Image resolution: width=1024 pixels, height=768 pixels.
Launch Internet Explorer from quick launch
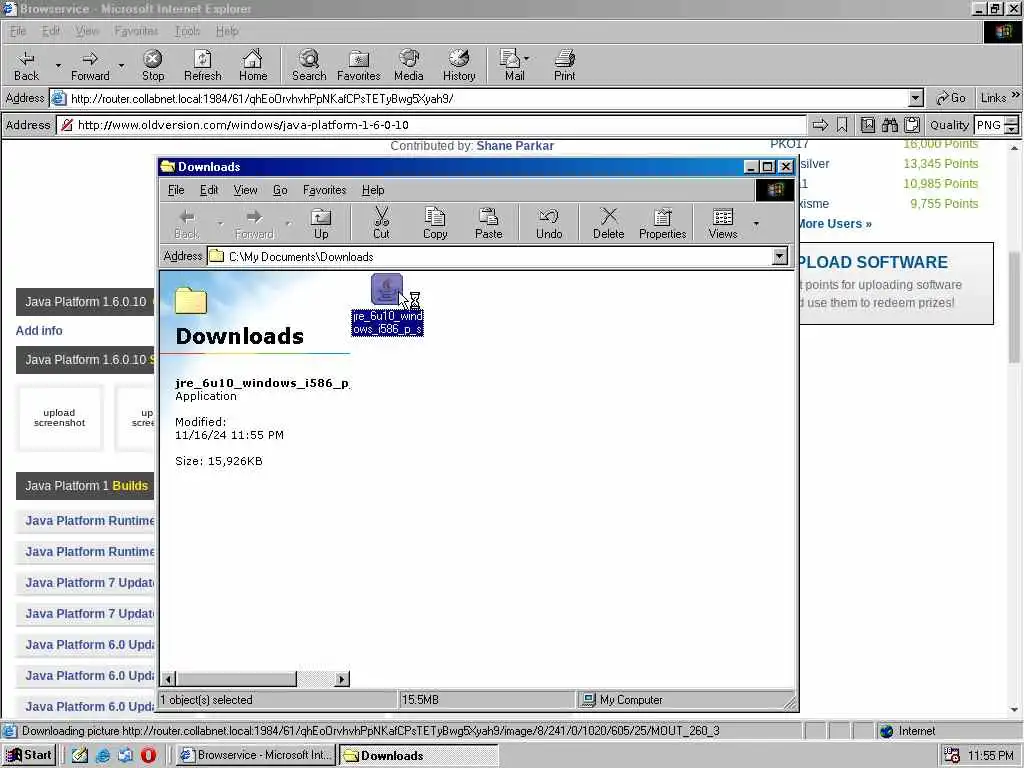click(103, 755)
